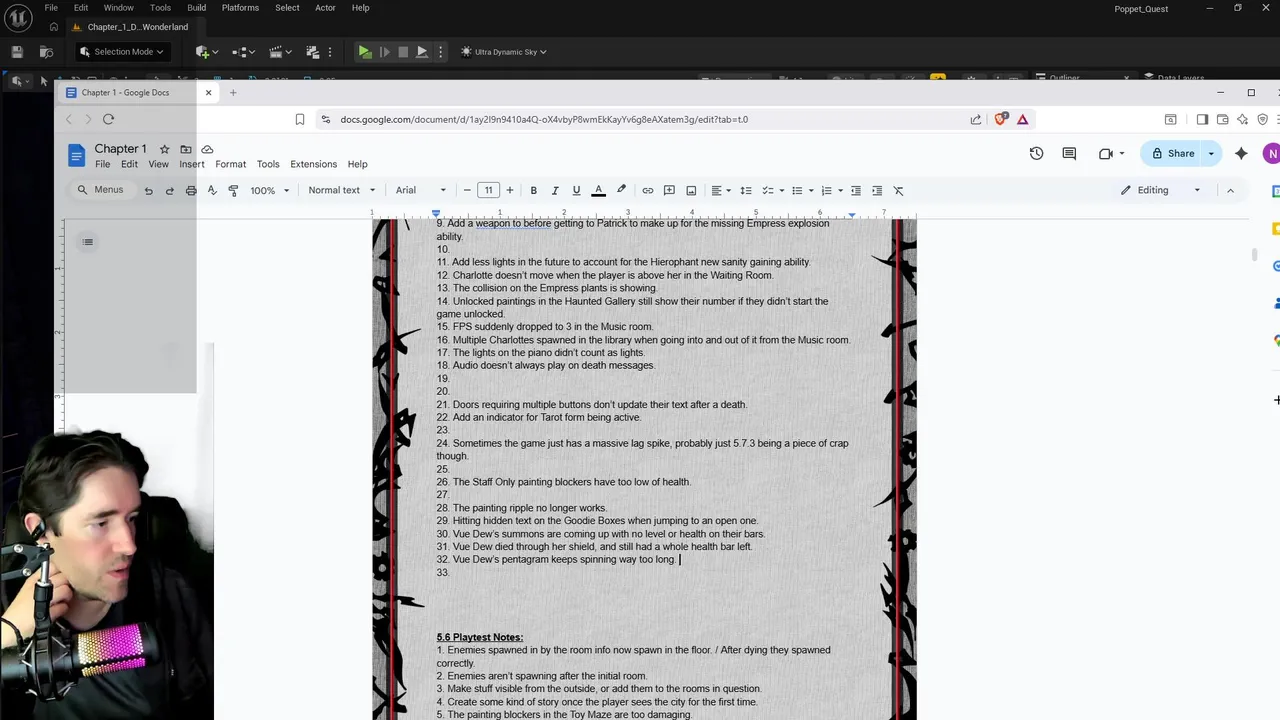Click the Unreal Editor Stop simulation button
This screenshot has height=720, width=1280.
(403, 52)
